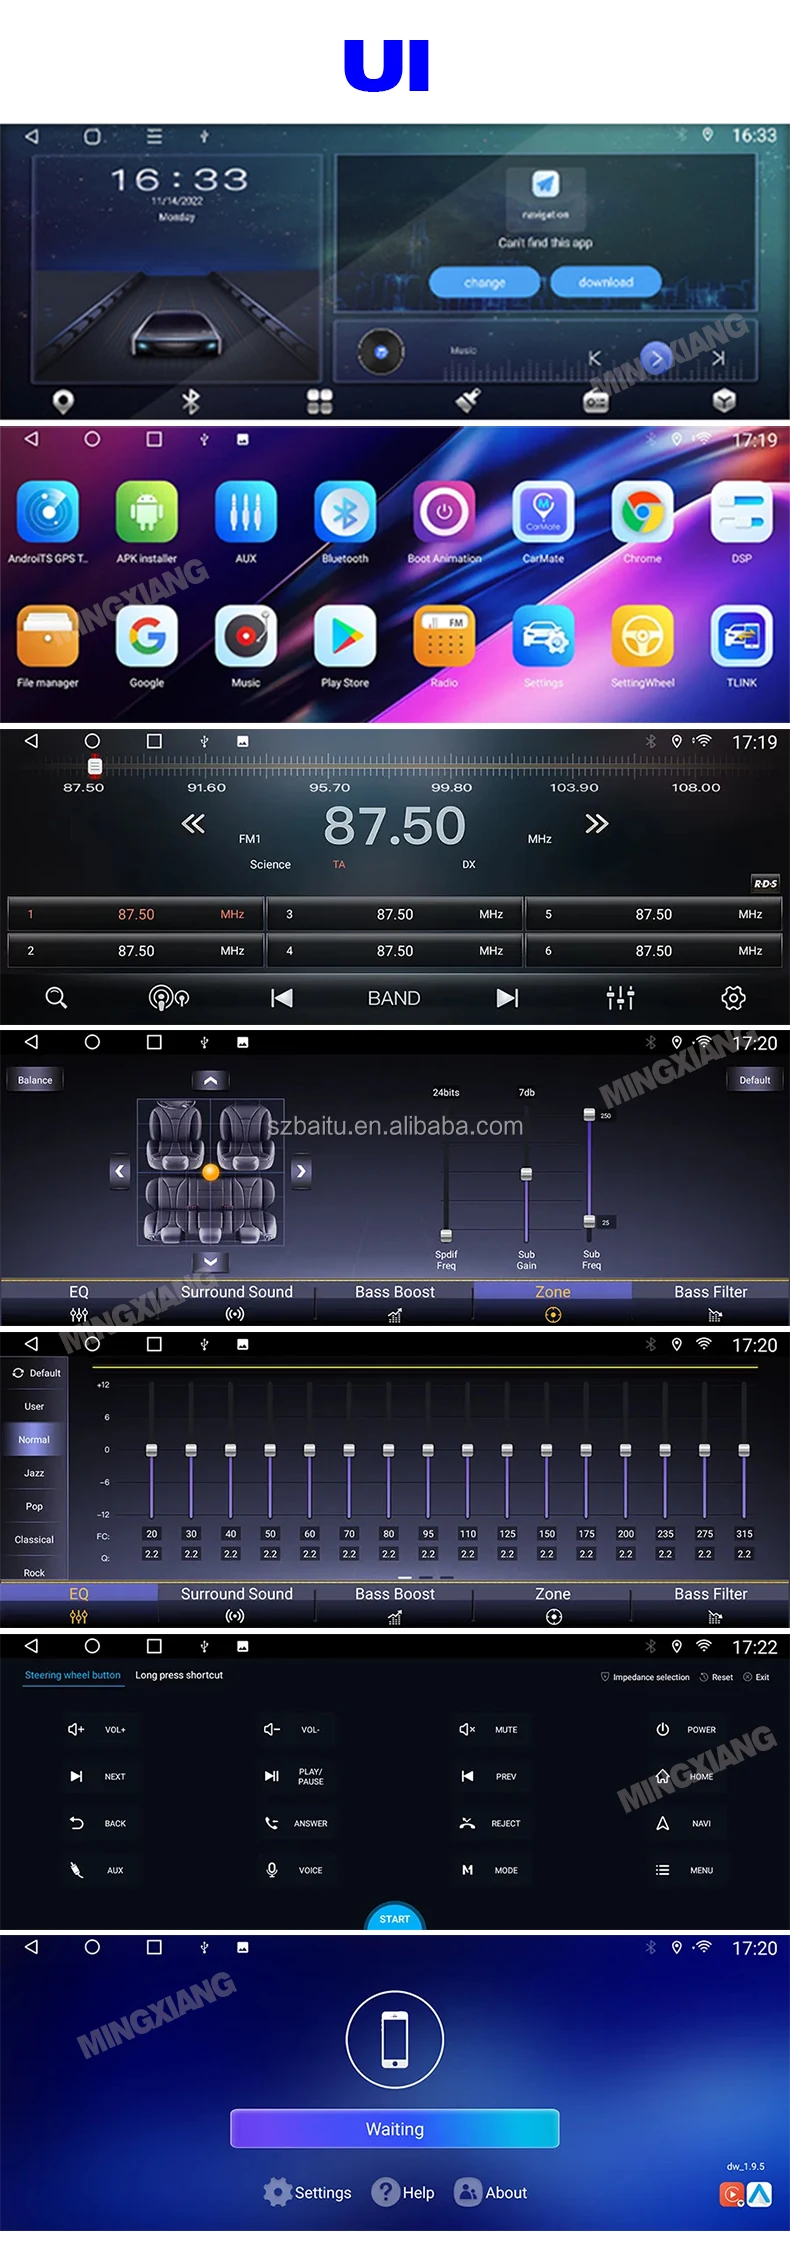
Task: Switch to the Long press shortcut tab
Action: coord(179,1675)
